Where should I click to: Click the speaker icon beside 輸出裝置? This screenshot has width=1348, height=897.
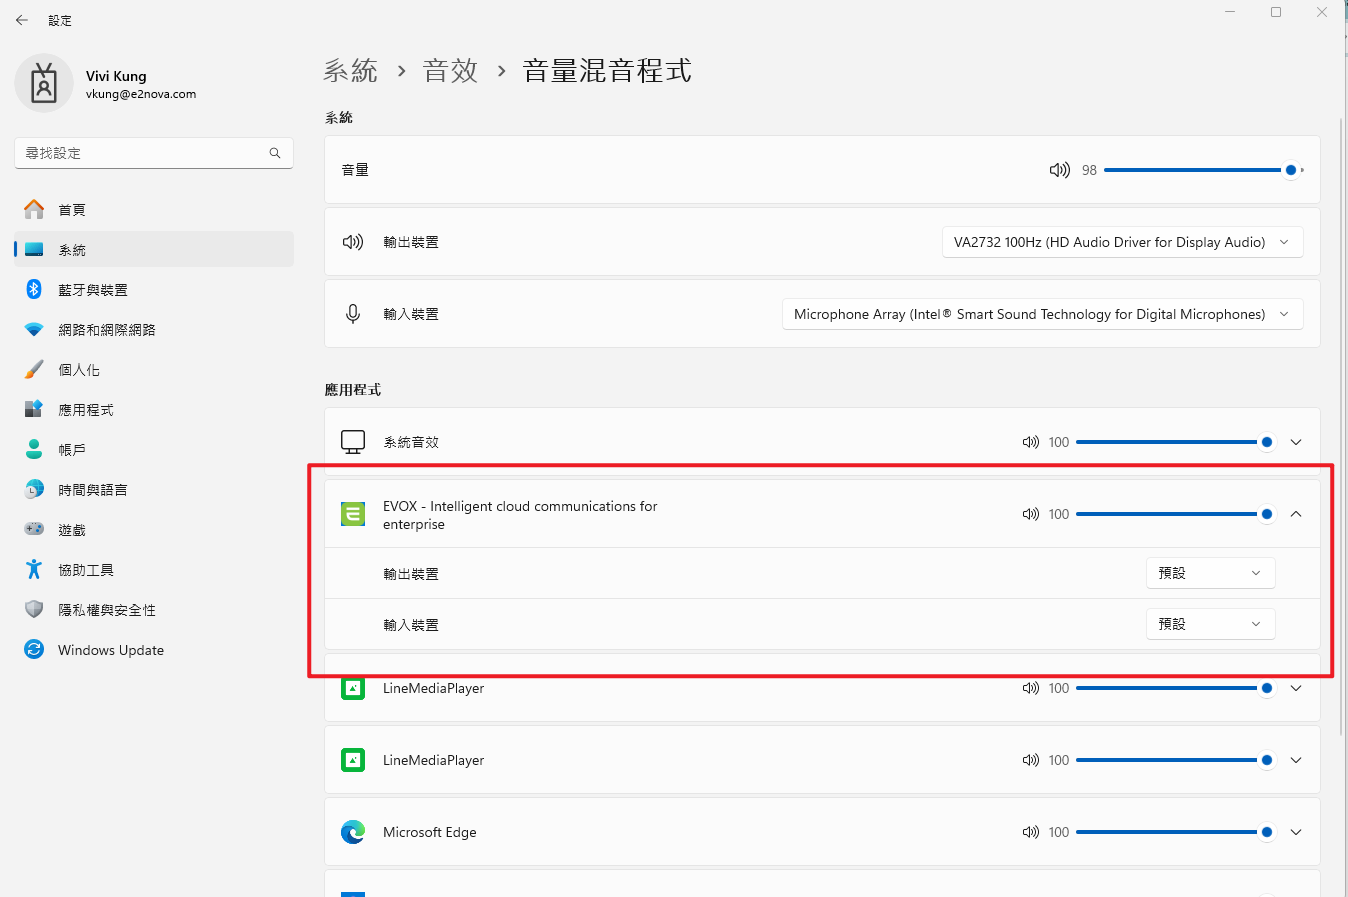[x=353, y=242]
